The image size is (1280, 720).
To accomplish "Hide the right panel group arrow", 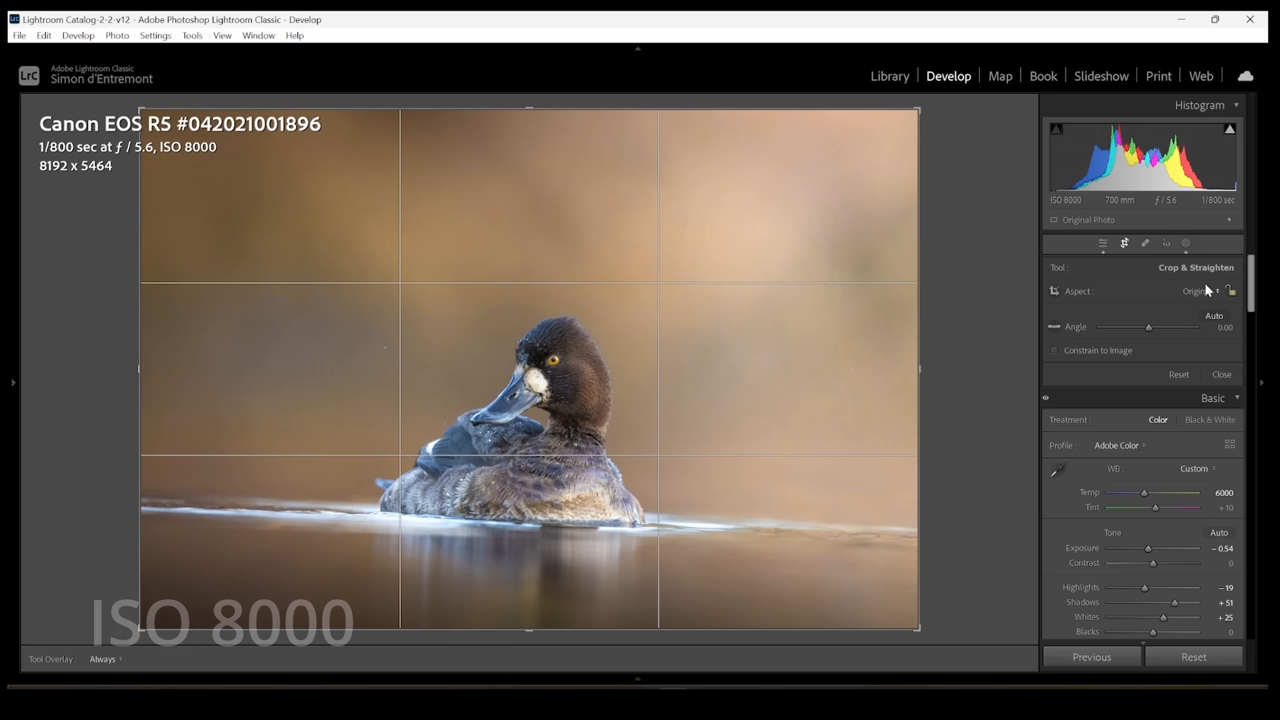I will [1261, 382].
